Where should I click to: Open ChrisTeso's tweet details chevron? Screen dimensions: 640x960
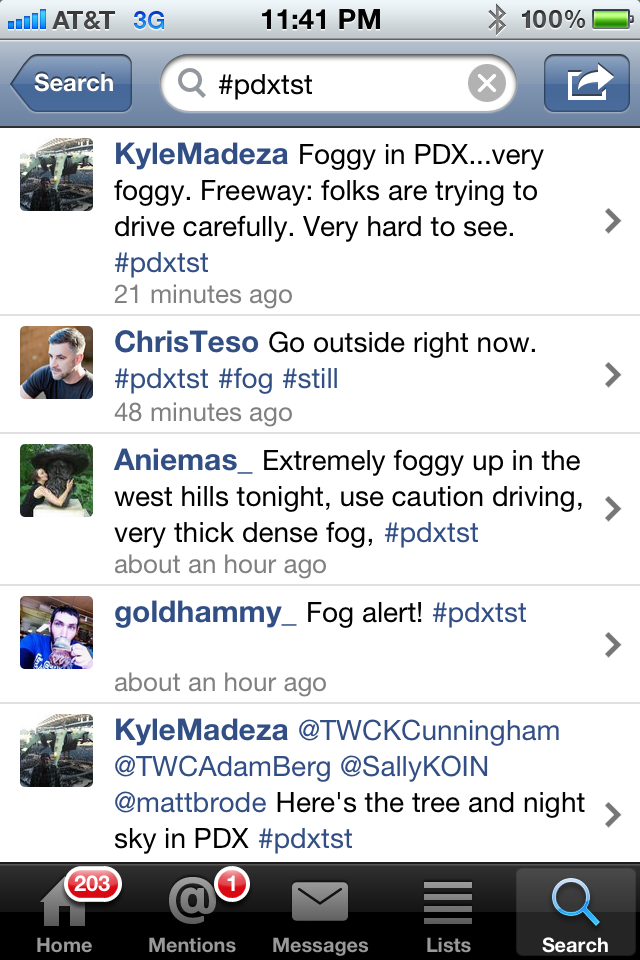613,375
